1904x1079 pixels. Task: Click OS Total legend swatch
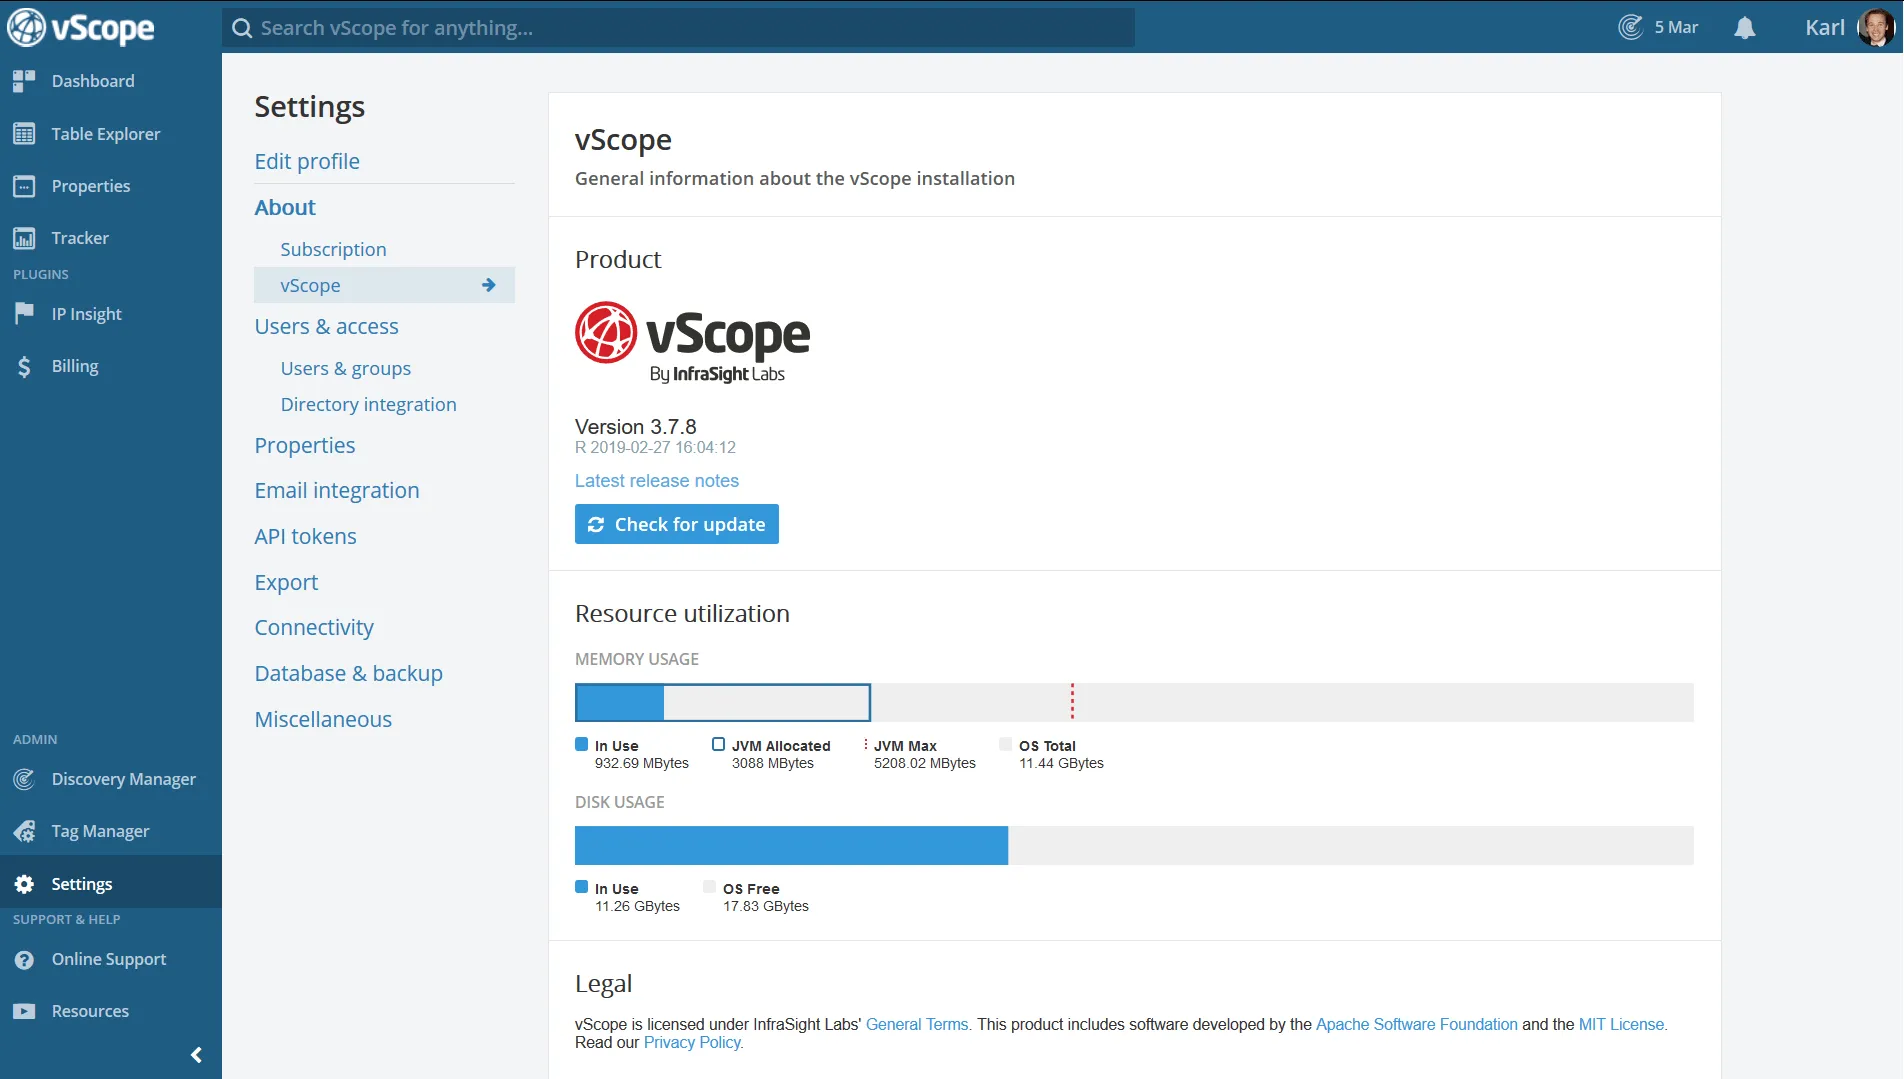coord(1006,744)
